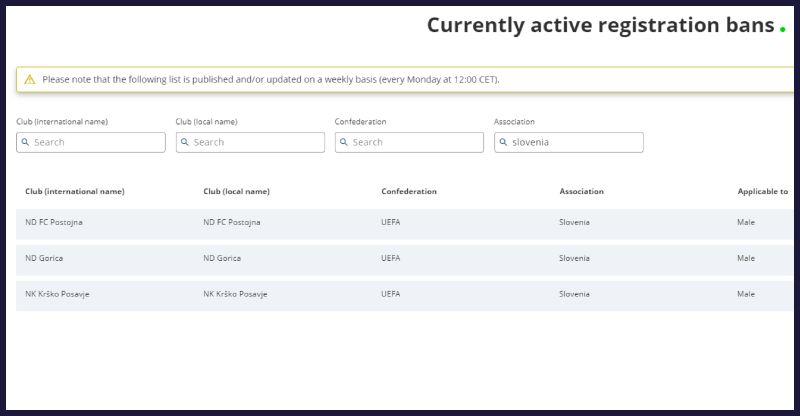Viewport: 800px width, 416px height.
Task: Select ND Gorica in the local name column
Action: click(222, 258)
